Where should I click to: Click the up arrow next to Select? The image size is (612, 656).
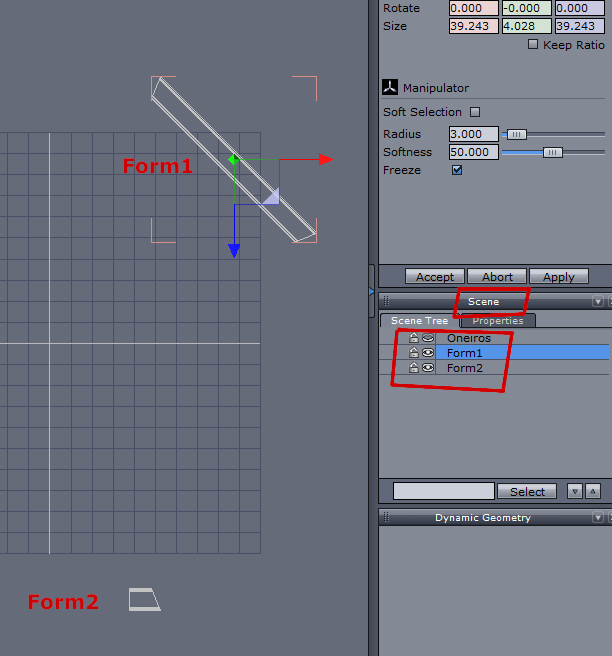[593, 491]
